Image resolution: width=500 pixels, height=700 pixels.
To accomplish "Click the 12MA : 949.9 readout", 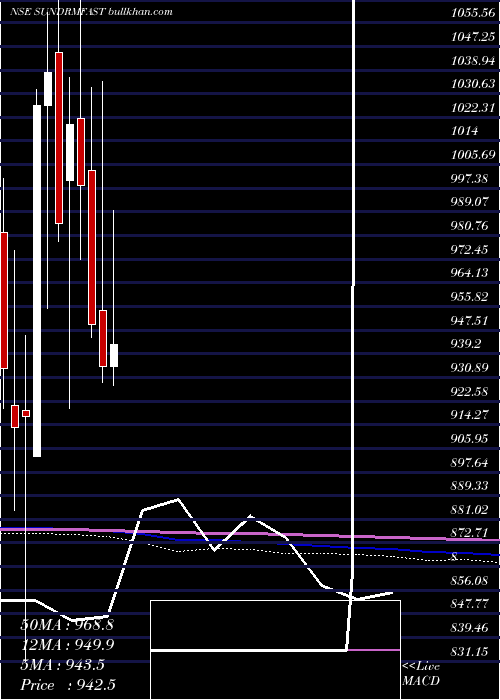I will (67, 645).
